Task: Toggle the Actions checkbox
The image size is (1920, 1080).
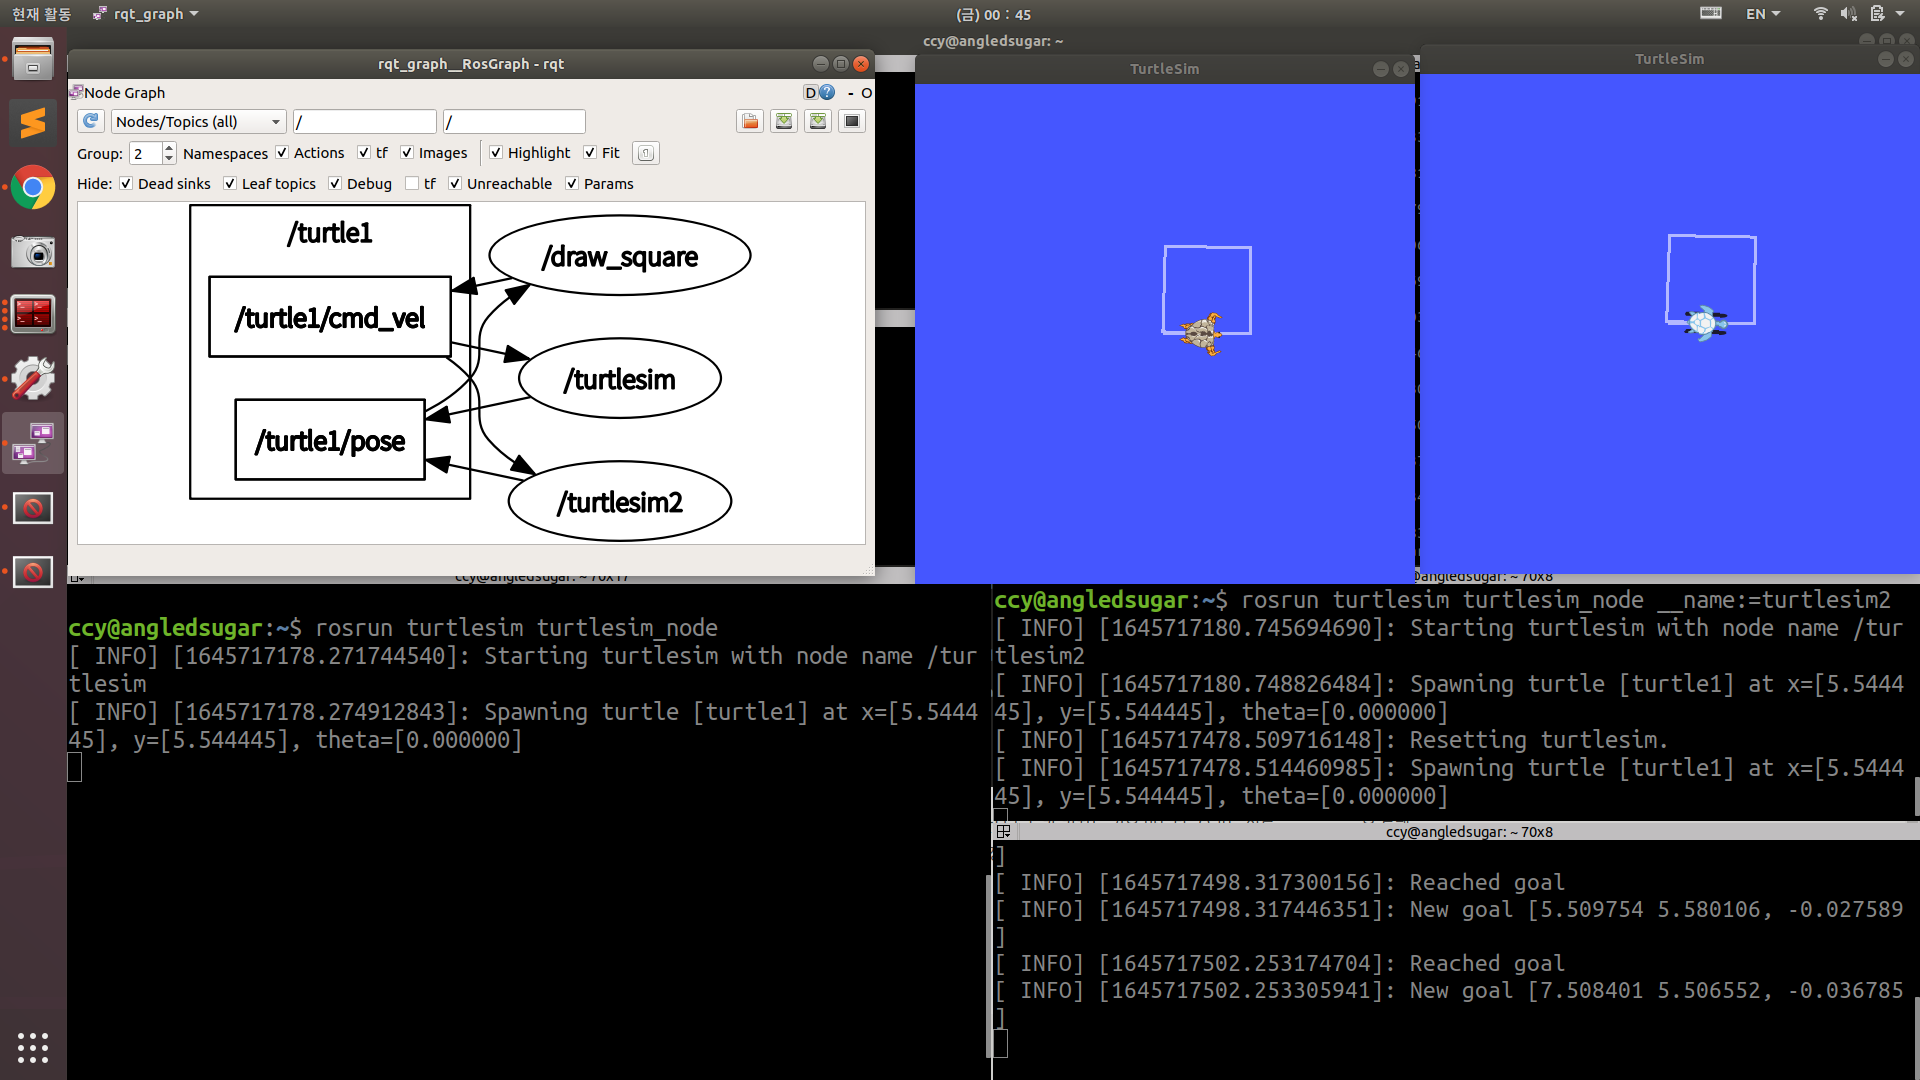Action: point(282,153)
